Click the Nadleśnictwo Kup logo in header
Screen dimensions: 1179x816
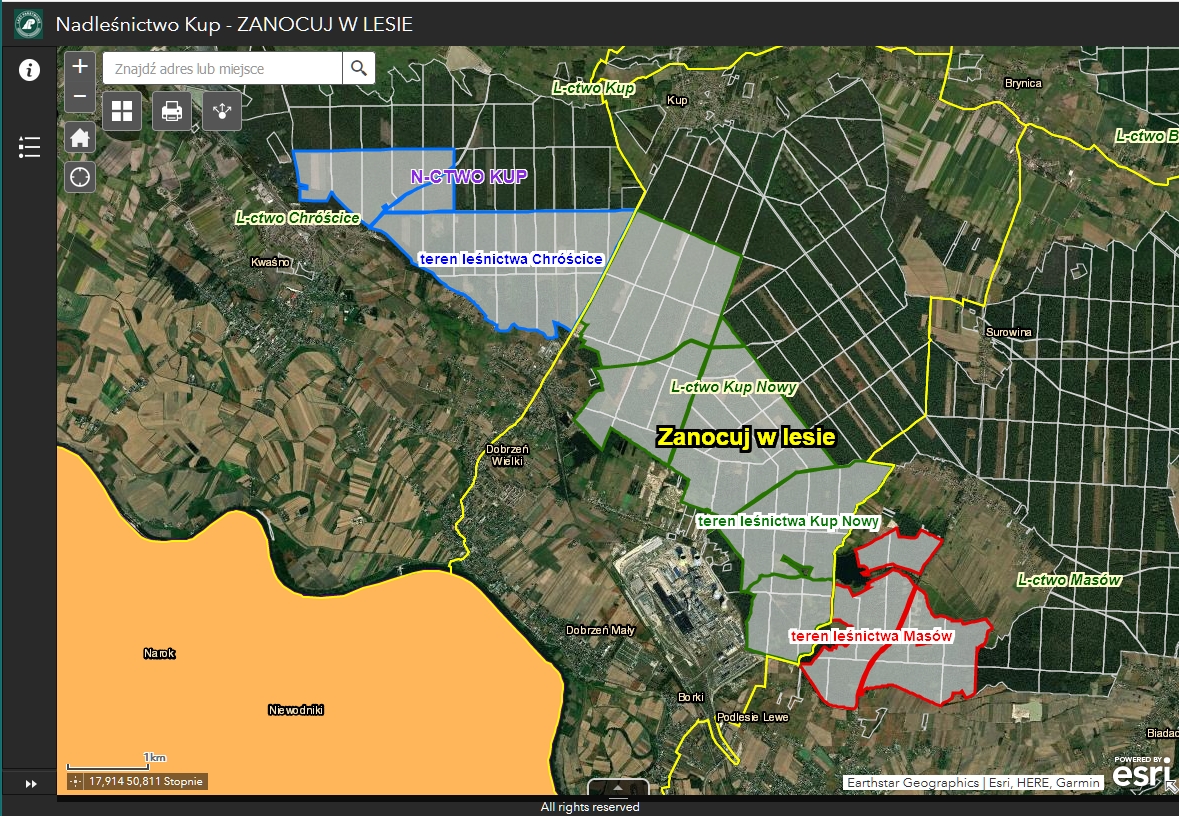28,24
